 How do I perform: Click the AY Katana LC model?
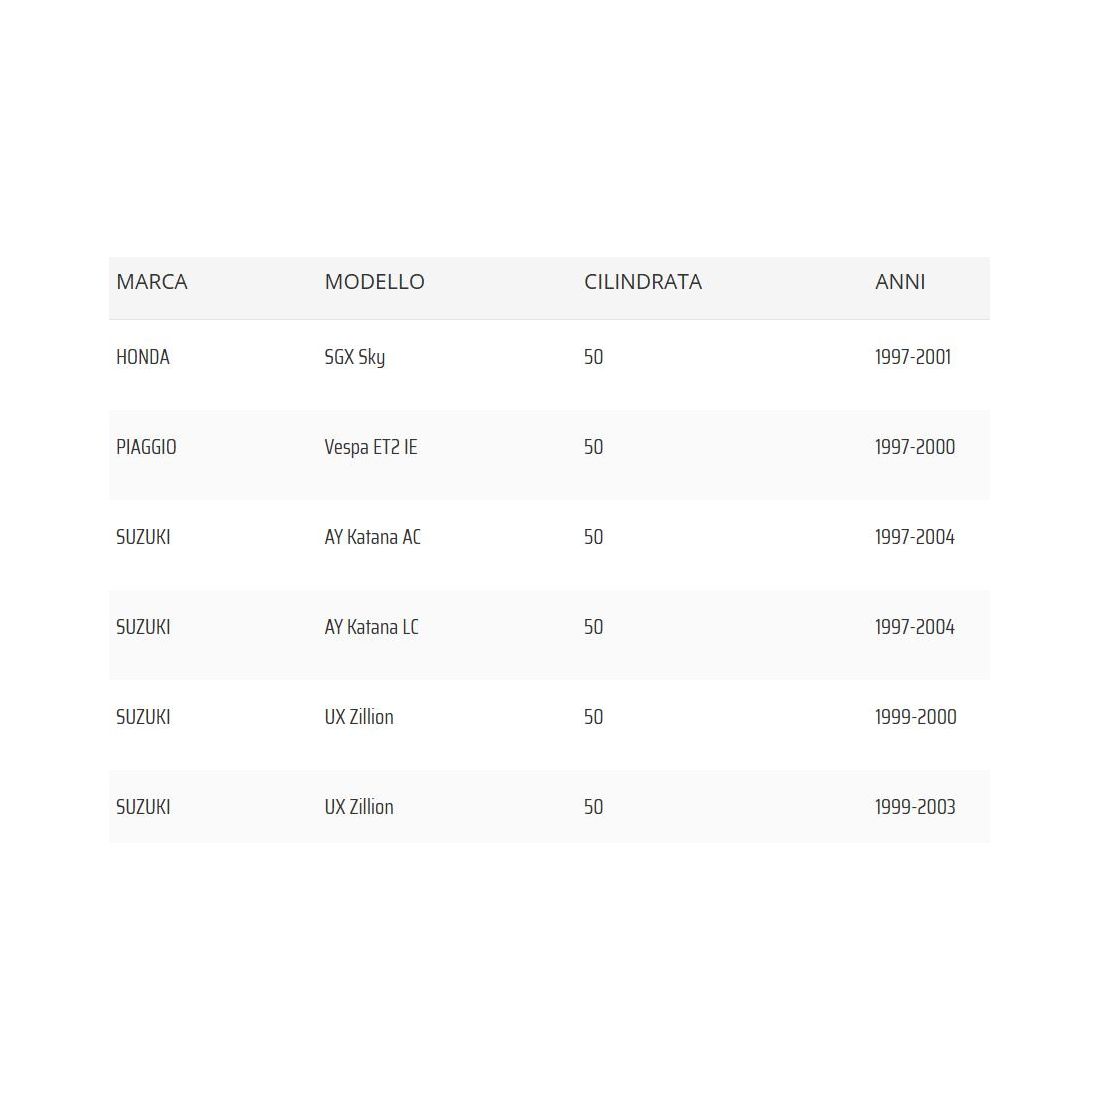(x=371, y=627)
